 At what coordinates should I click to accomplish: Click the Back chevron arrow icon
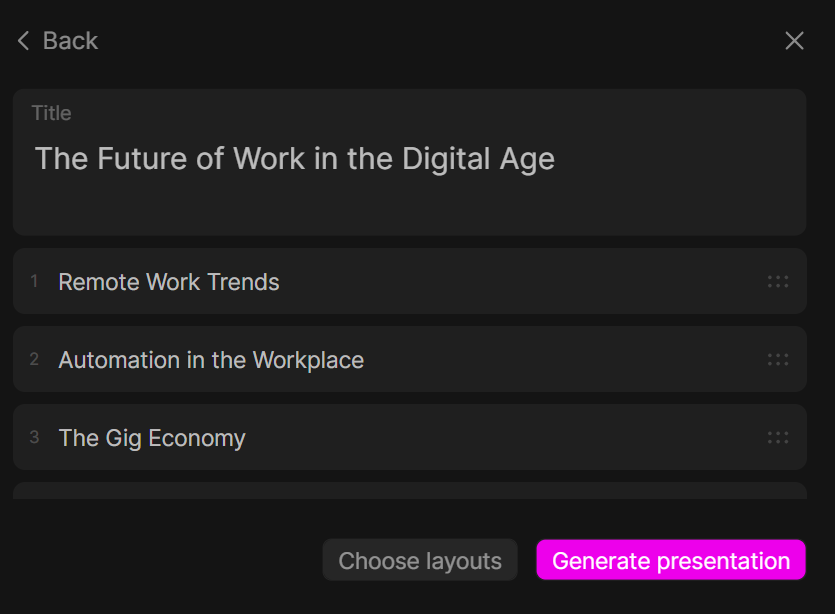pos(24,41)
